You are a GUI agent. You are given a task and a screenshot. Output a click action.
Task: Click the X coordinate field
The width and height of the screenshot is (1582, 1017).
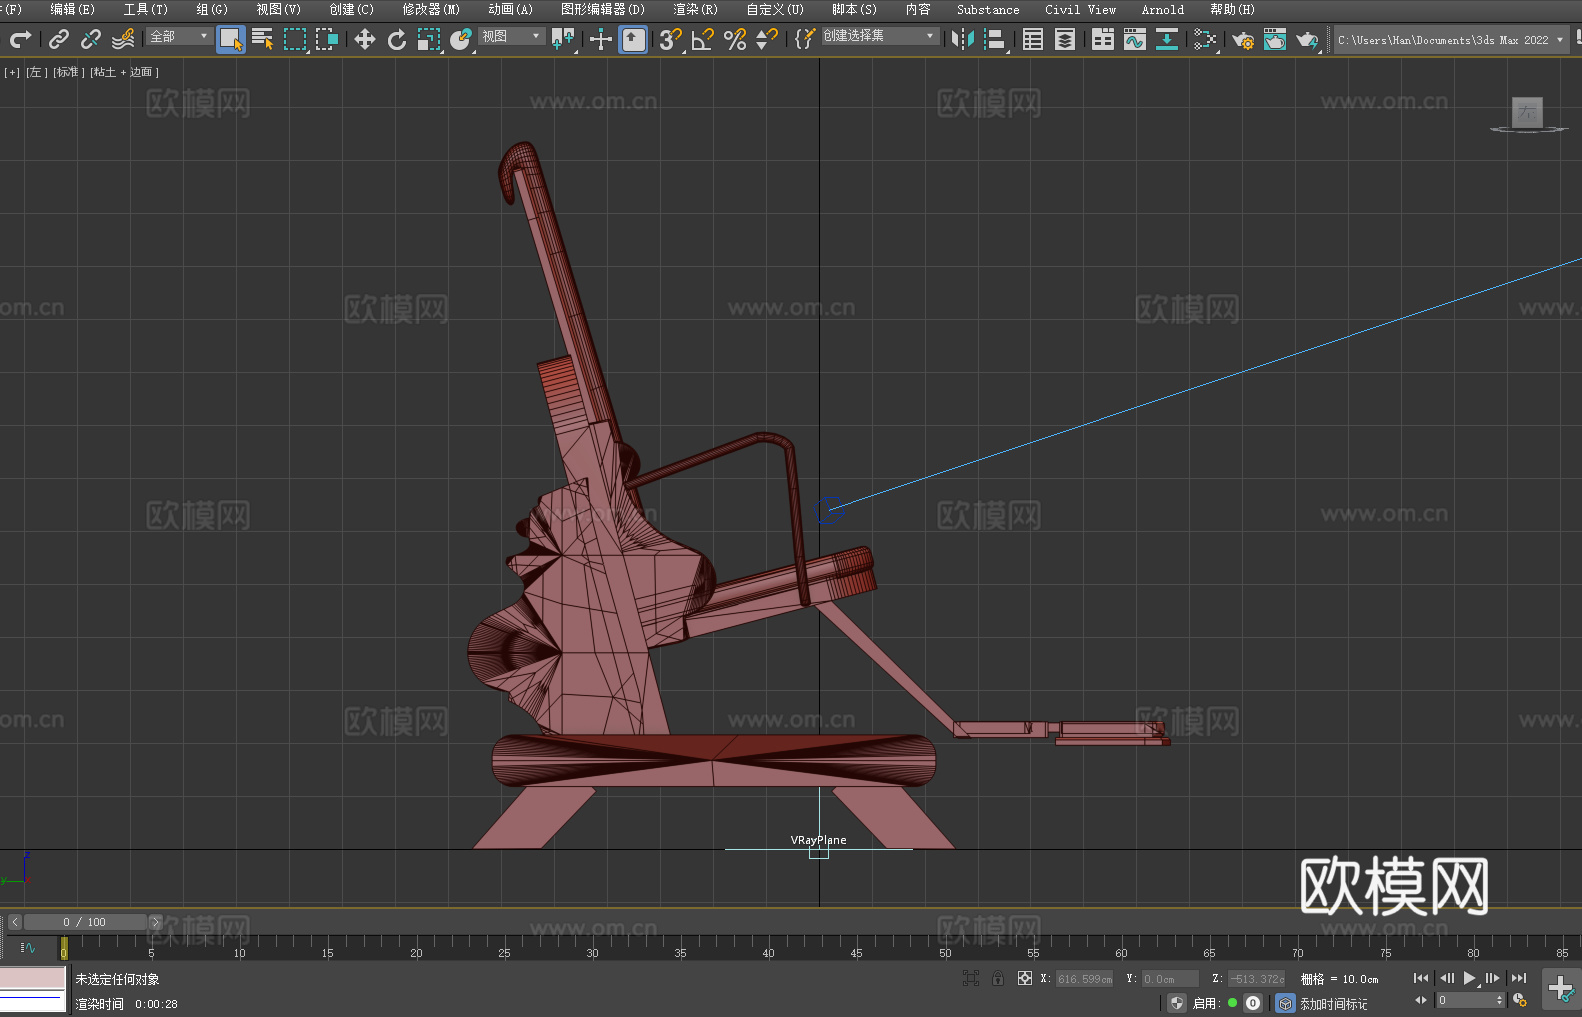(x=1085, y=979)
